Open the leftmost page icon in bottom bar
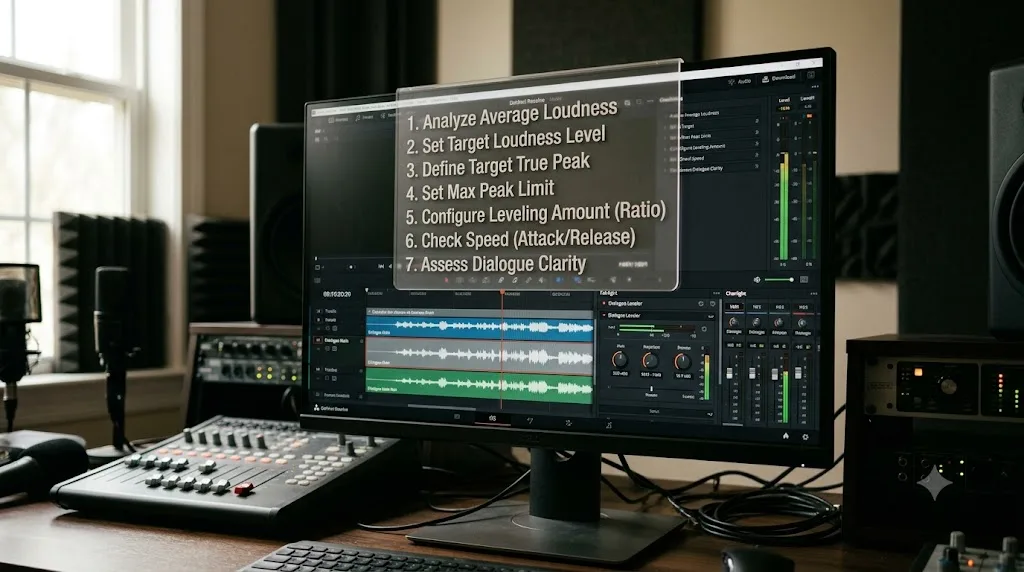This screenshot has width=1024, height=572. (x=456, y=417)
